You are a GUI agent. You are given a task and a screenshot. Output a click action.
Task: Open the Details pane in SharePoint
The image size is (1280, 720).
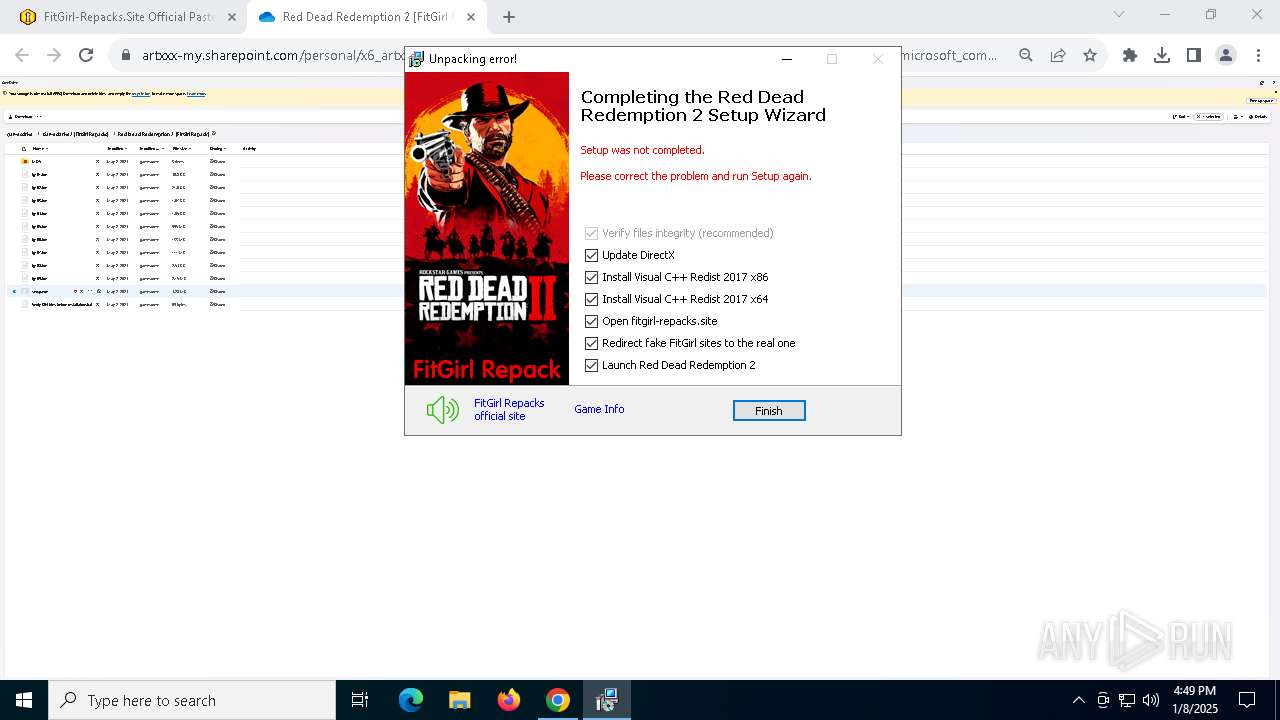point(1258,117)
